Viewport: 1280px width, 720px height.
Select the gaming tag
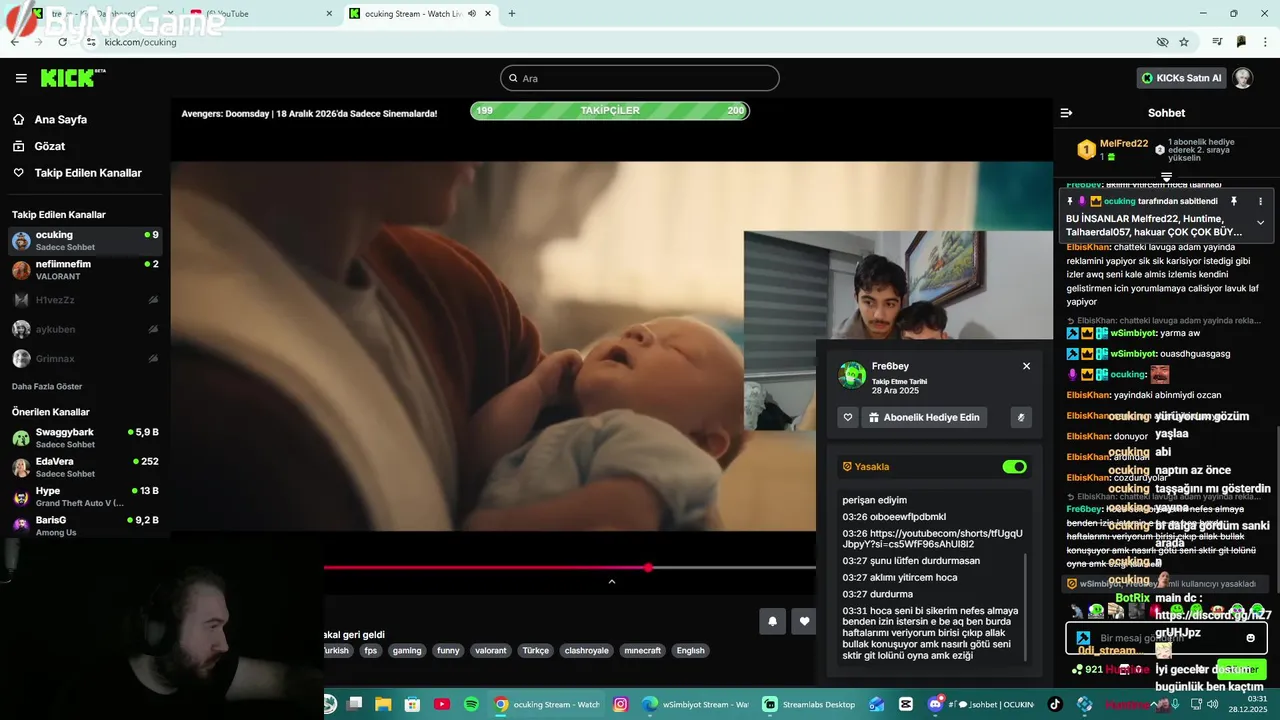(407, 650)
